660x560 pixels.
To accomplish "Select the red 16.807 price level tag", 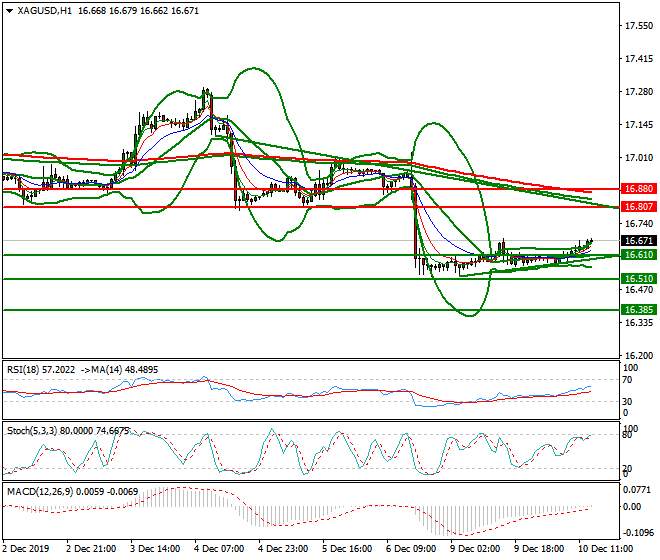I will tap(637, 207).
